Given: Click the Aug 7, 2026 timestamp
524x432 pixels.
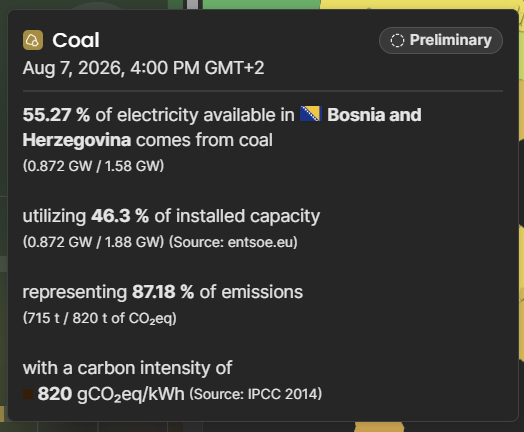Looking at the screenshot, I should click(x=143, y=68).
